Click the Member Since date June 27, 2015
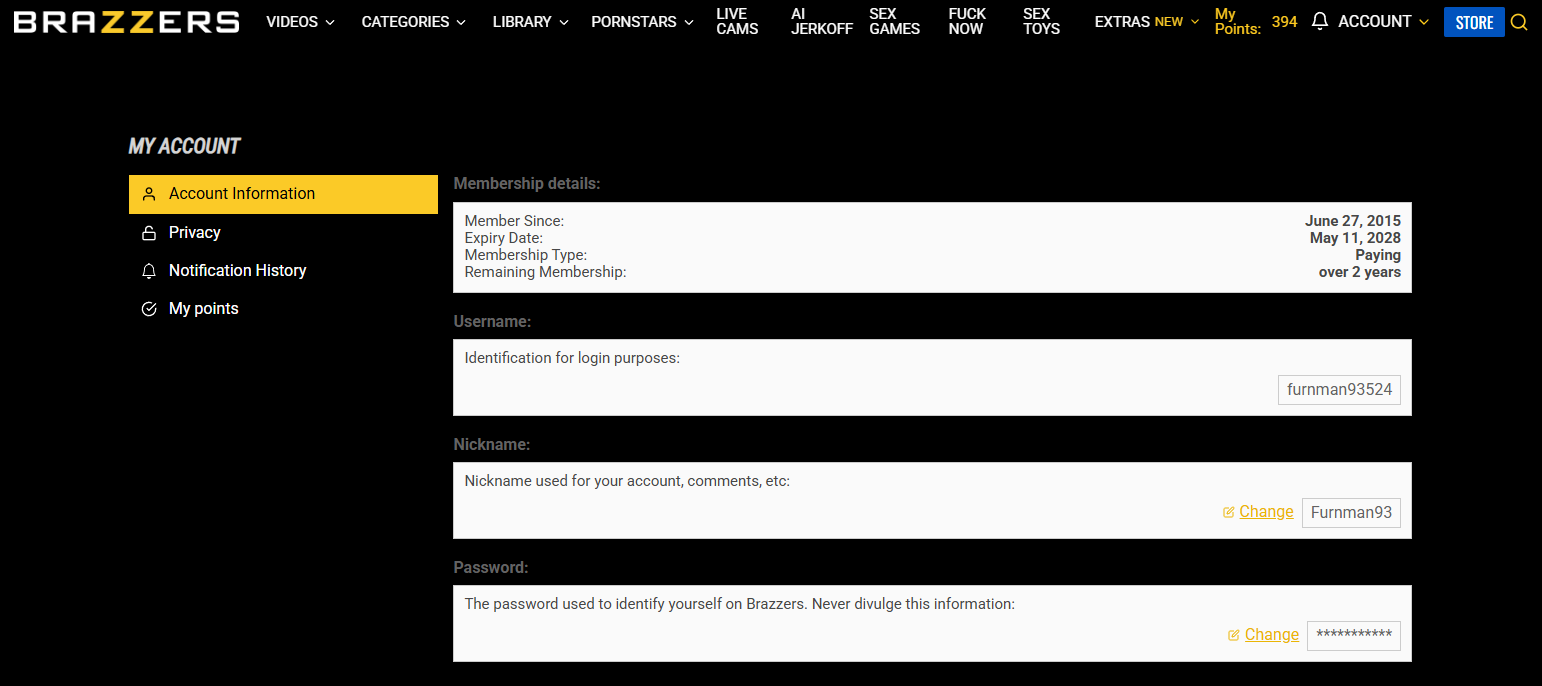 [1353, 221]
